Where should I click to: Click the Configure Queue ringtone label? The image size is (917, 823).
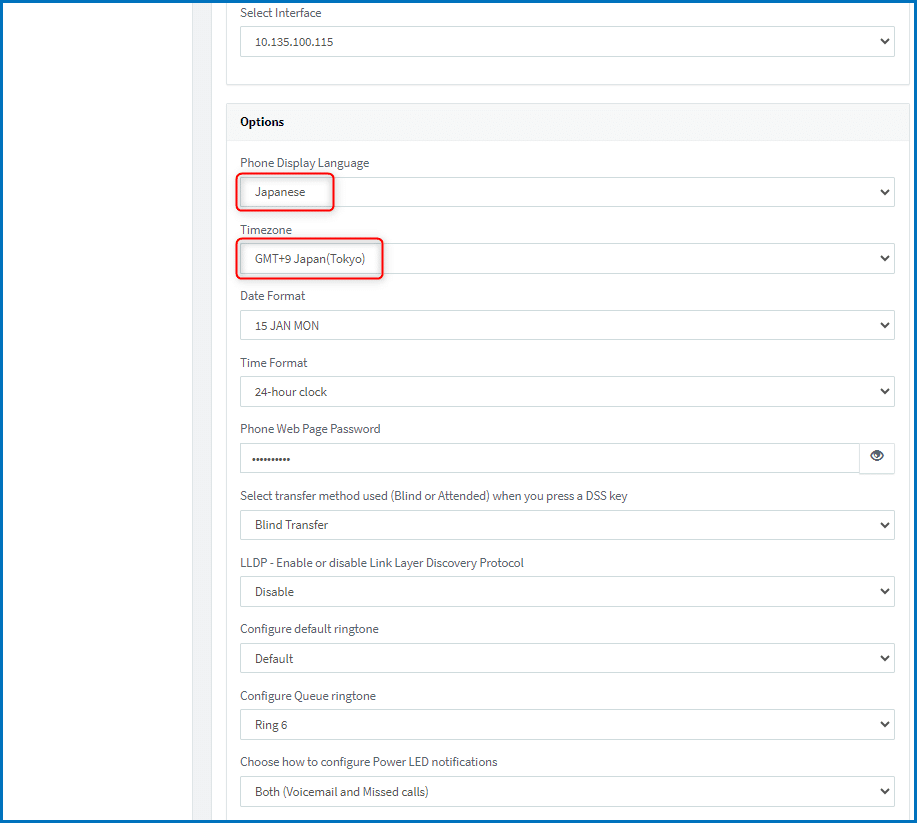click(308, 696)
